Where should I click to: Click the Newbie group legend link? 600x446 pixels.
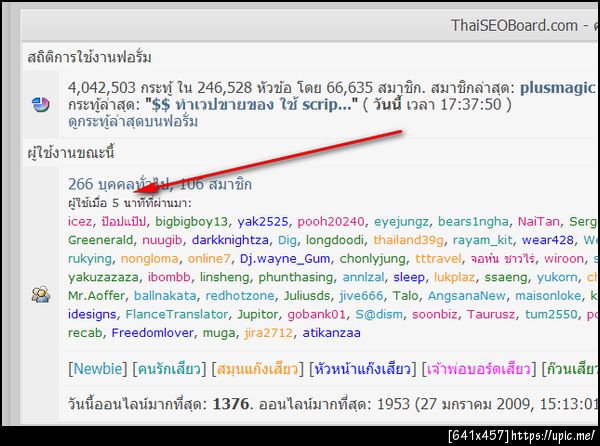[97, 369]
